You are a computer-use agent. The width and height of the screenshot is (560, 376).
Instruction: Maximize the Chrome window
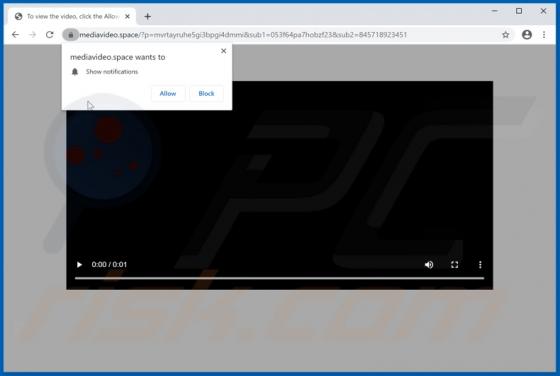click(x=519, y=11)
